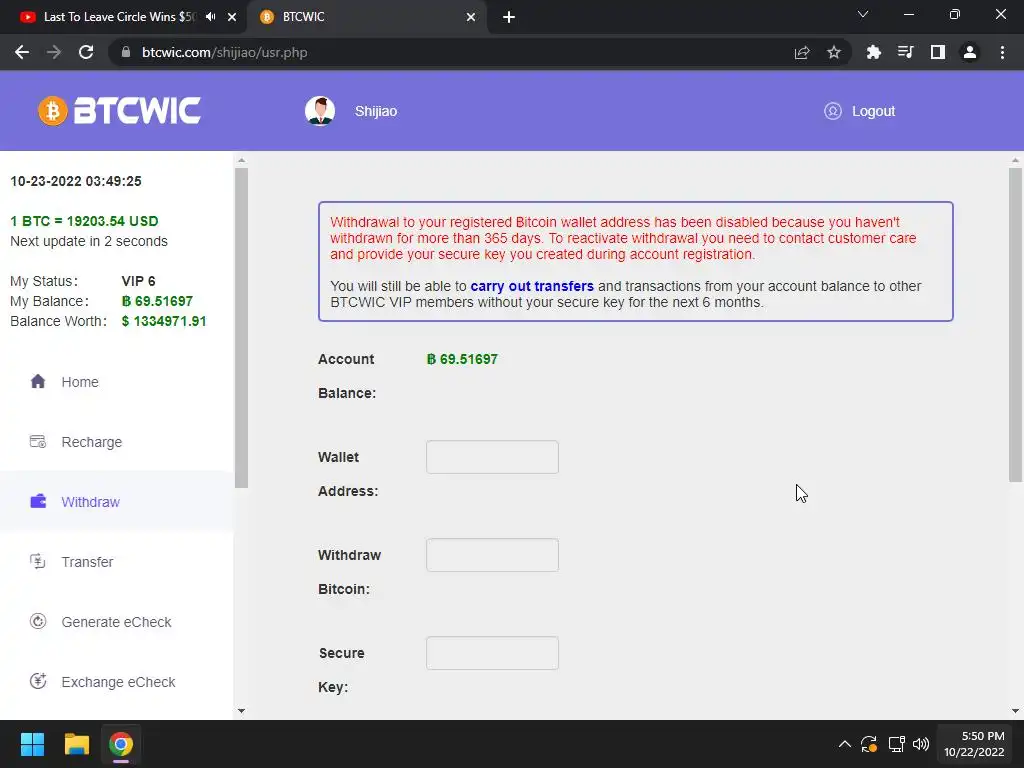
Task: Click taskbar clock showing 5:50 PM
Action: [x=974, y=744]
